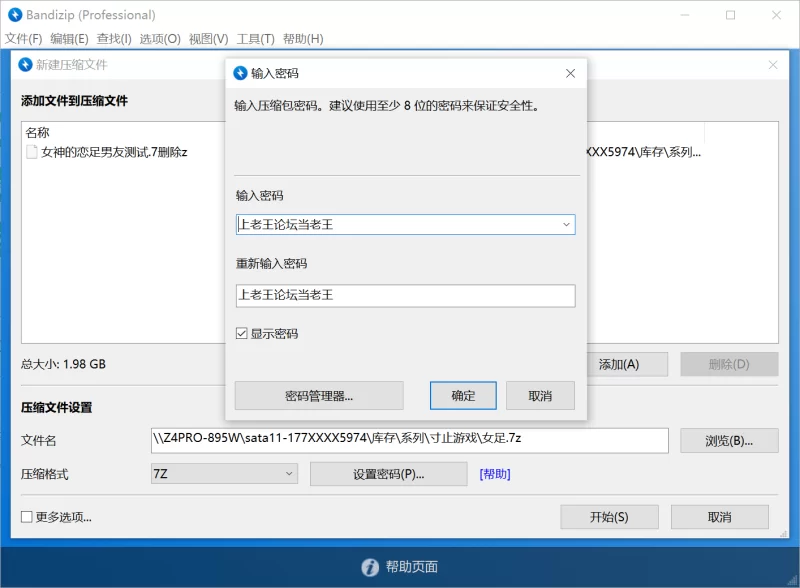
Task: Open the 文件(F) menu
Action: (x=23, y=38)
